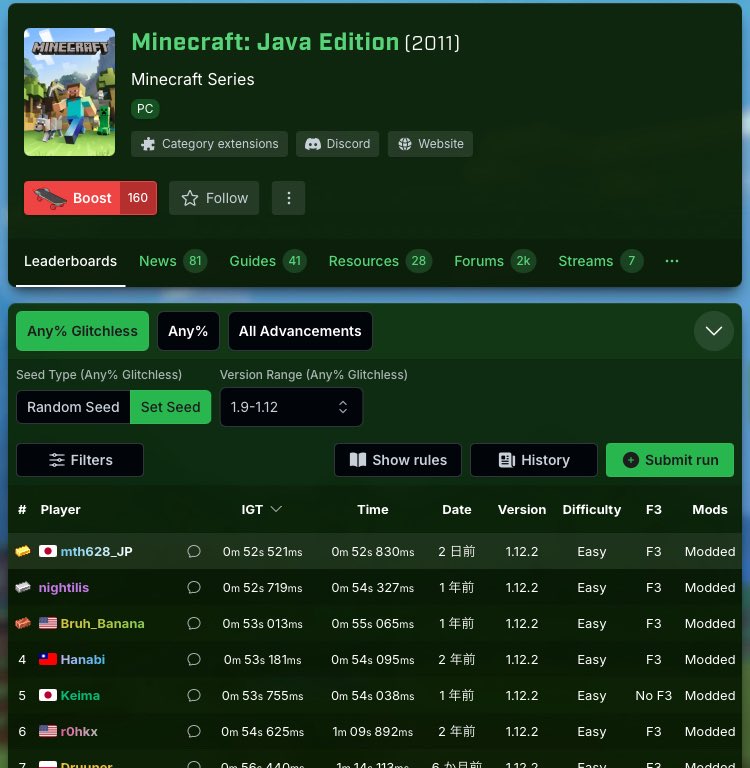Image resolution: width=750 pixels, height=768 pixels.
Task: Open the game Website link
Action: click(430, 144)
